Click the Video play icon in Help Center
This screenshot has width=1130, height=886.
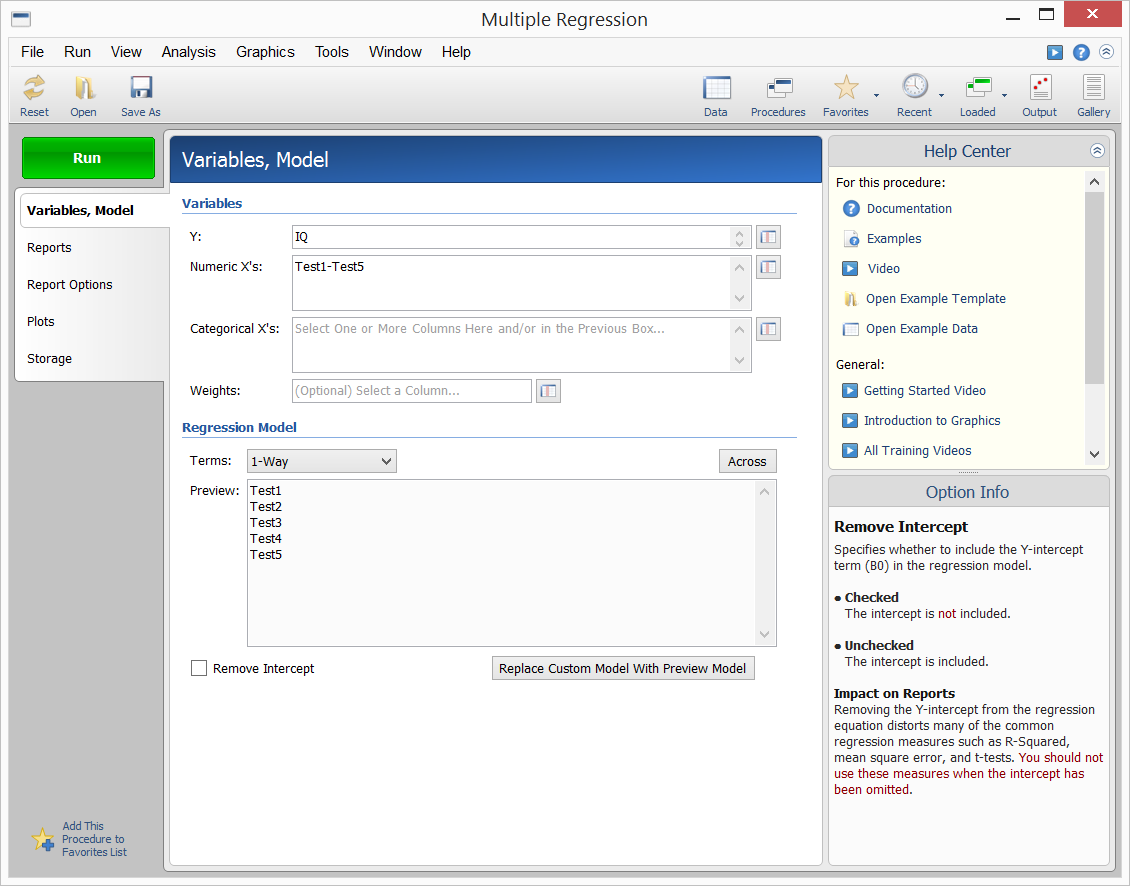click(x=850, y=269)
